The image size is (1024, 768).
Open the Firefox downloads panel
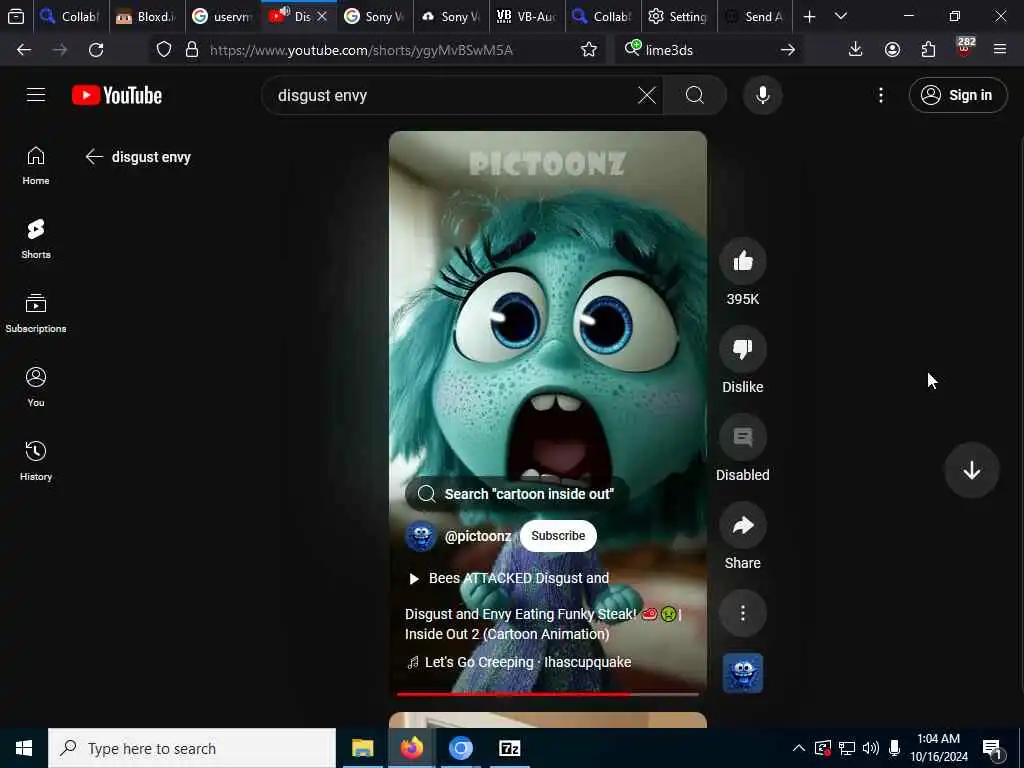click(856, 50)
